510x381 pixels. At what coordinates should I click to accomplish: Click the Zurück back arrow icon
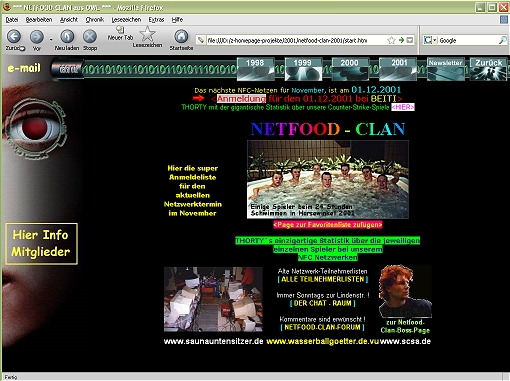14,36
